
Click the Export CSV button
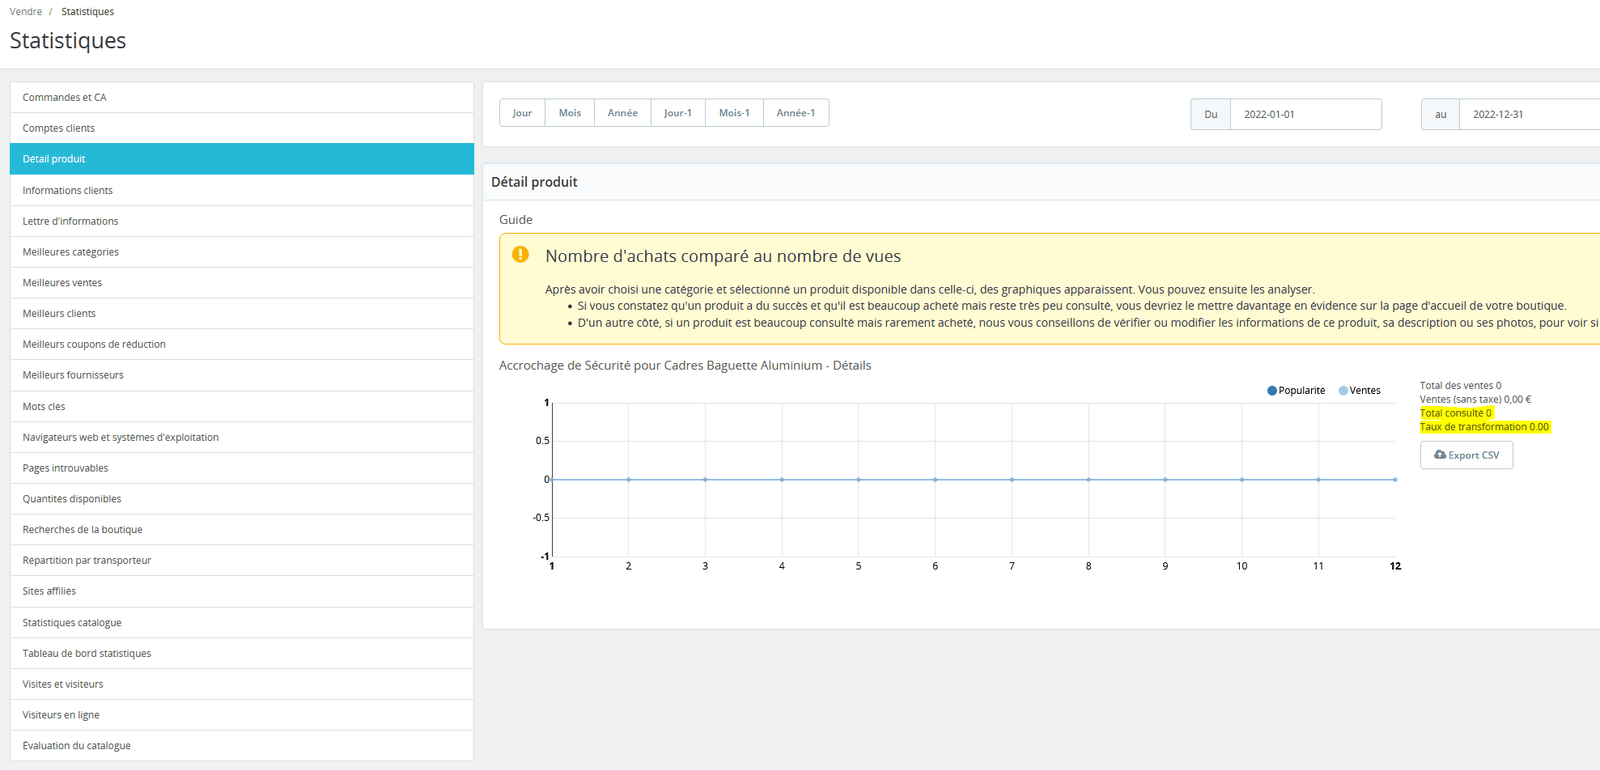pos(1466,455)
